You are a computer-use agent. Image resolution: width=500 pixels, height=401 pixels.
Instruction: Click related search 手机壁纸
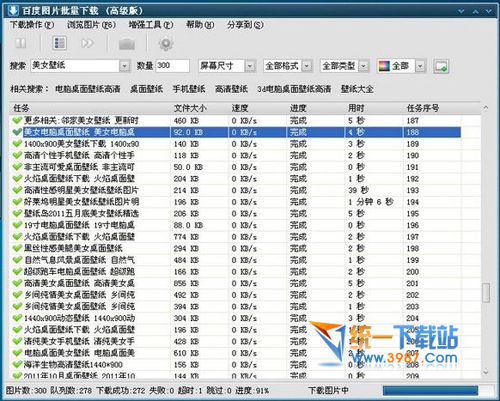pos(189,89)
